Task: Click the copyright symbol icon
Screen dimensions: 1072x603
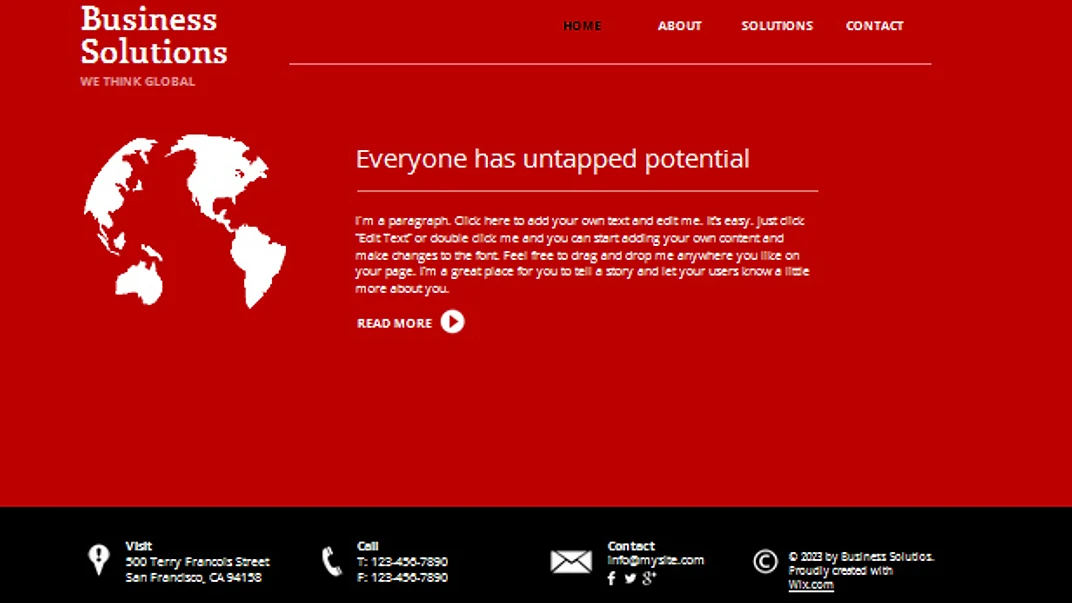Action: coord(765,562)
